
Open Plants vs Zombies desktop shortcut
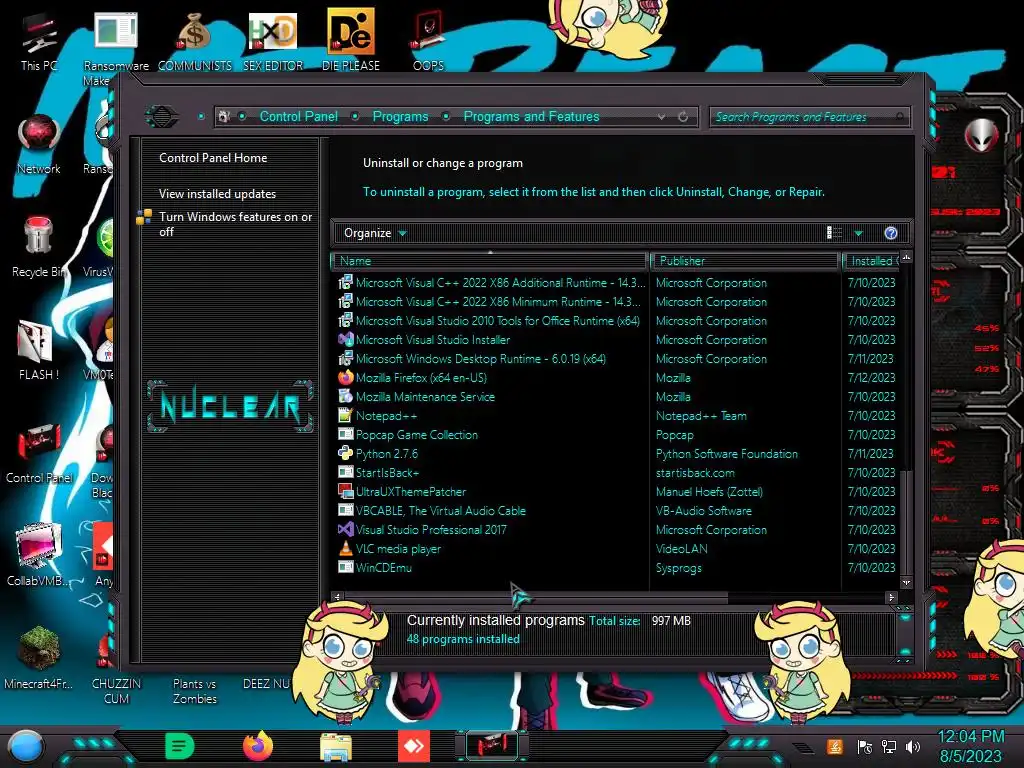click(x=195, y=691)
